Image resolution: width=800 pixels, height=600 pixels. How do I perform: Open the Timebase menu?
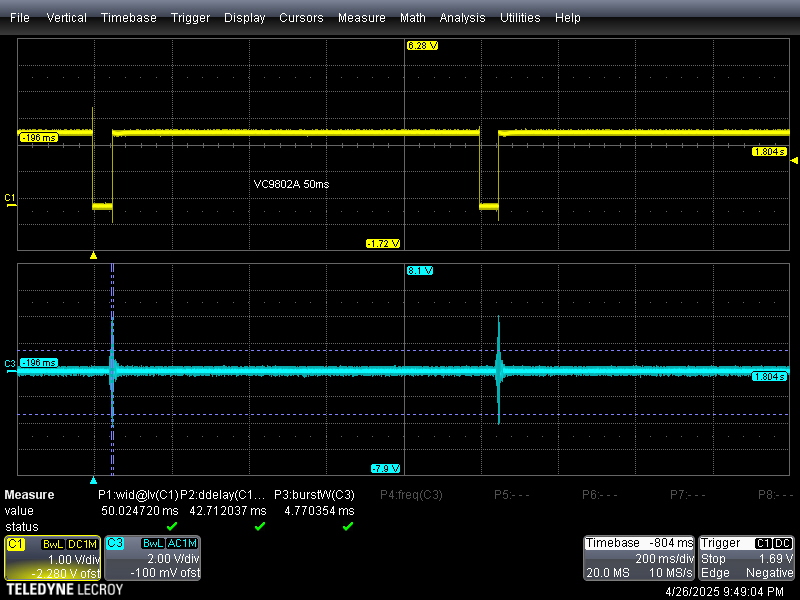129,18
